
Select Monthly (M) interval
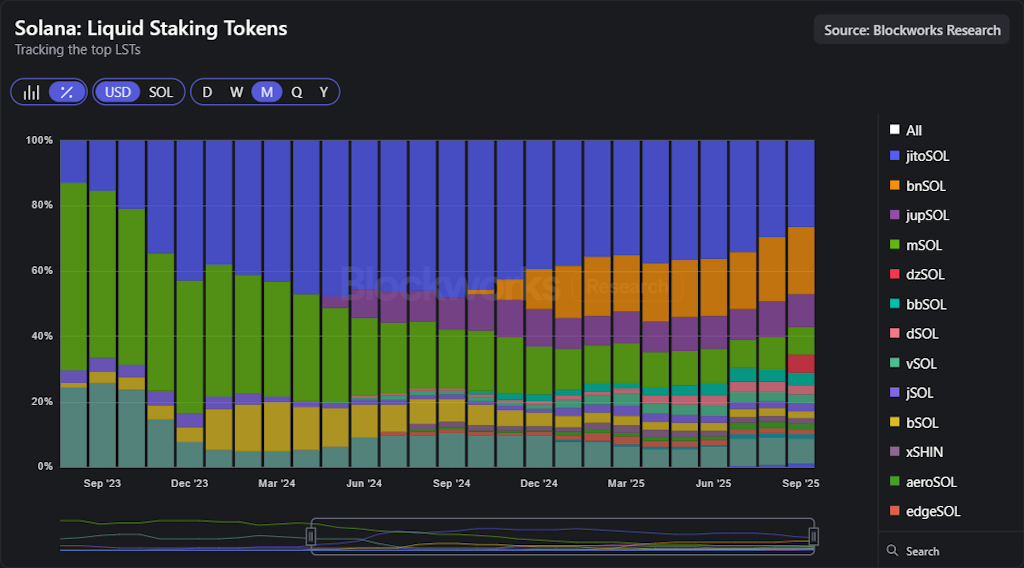coord(267,92)
